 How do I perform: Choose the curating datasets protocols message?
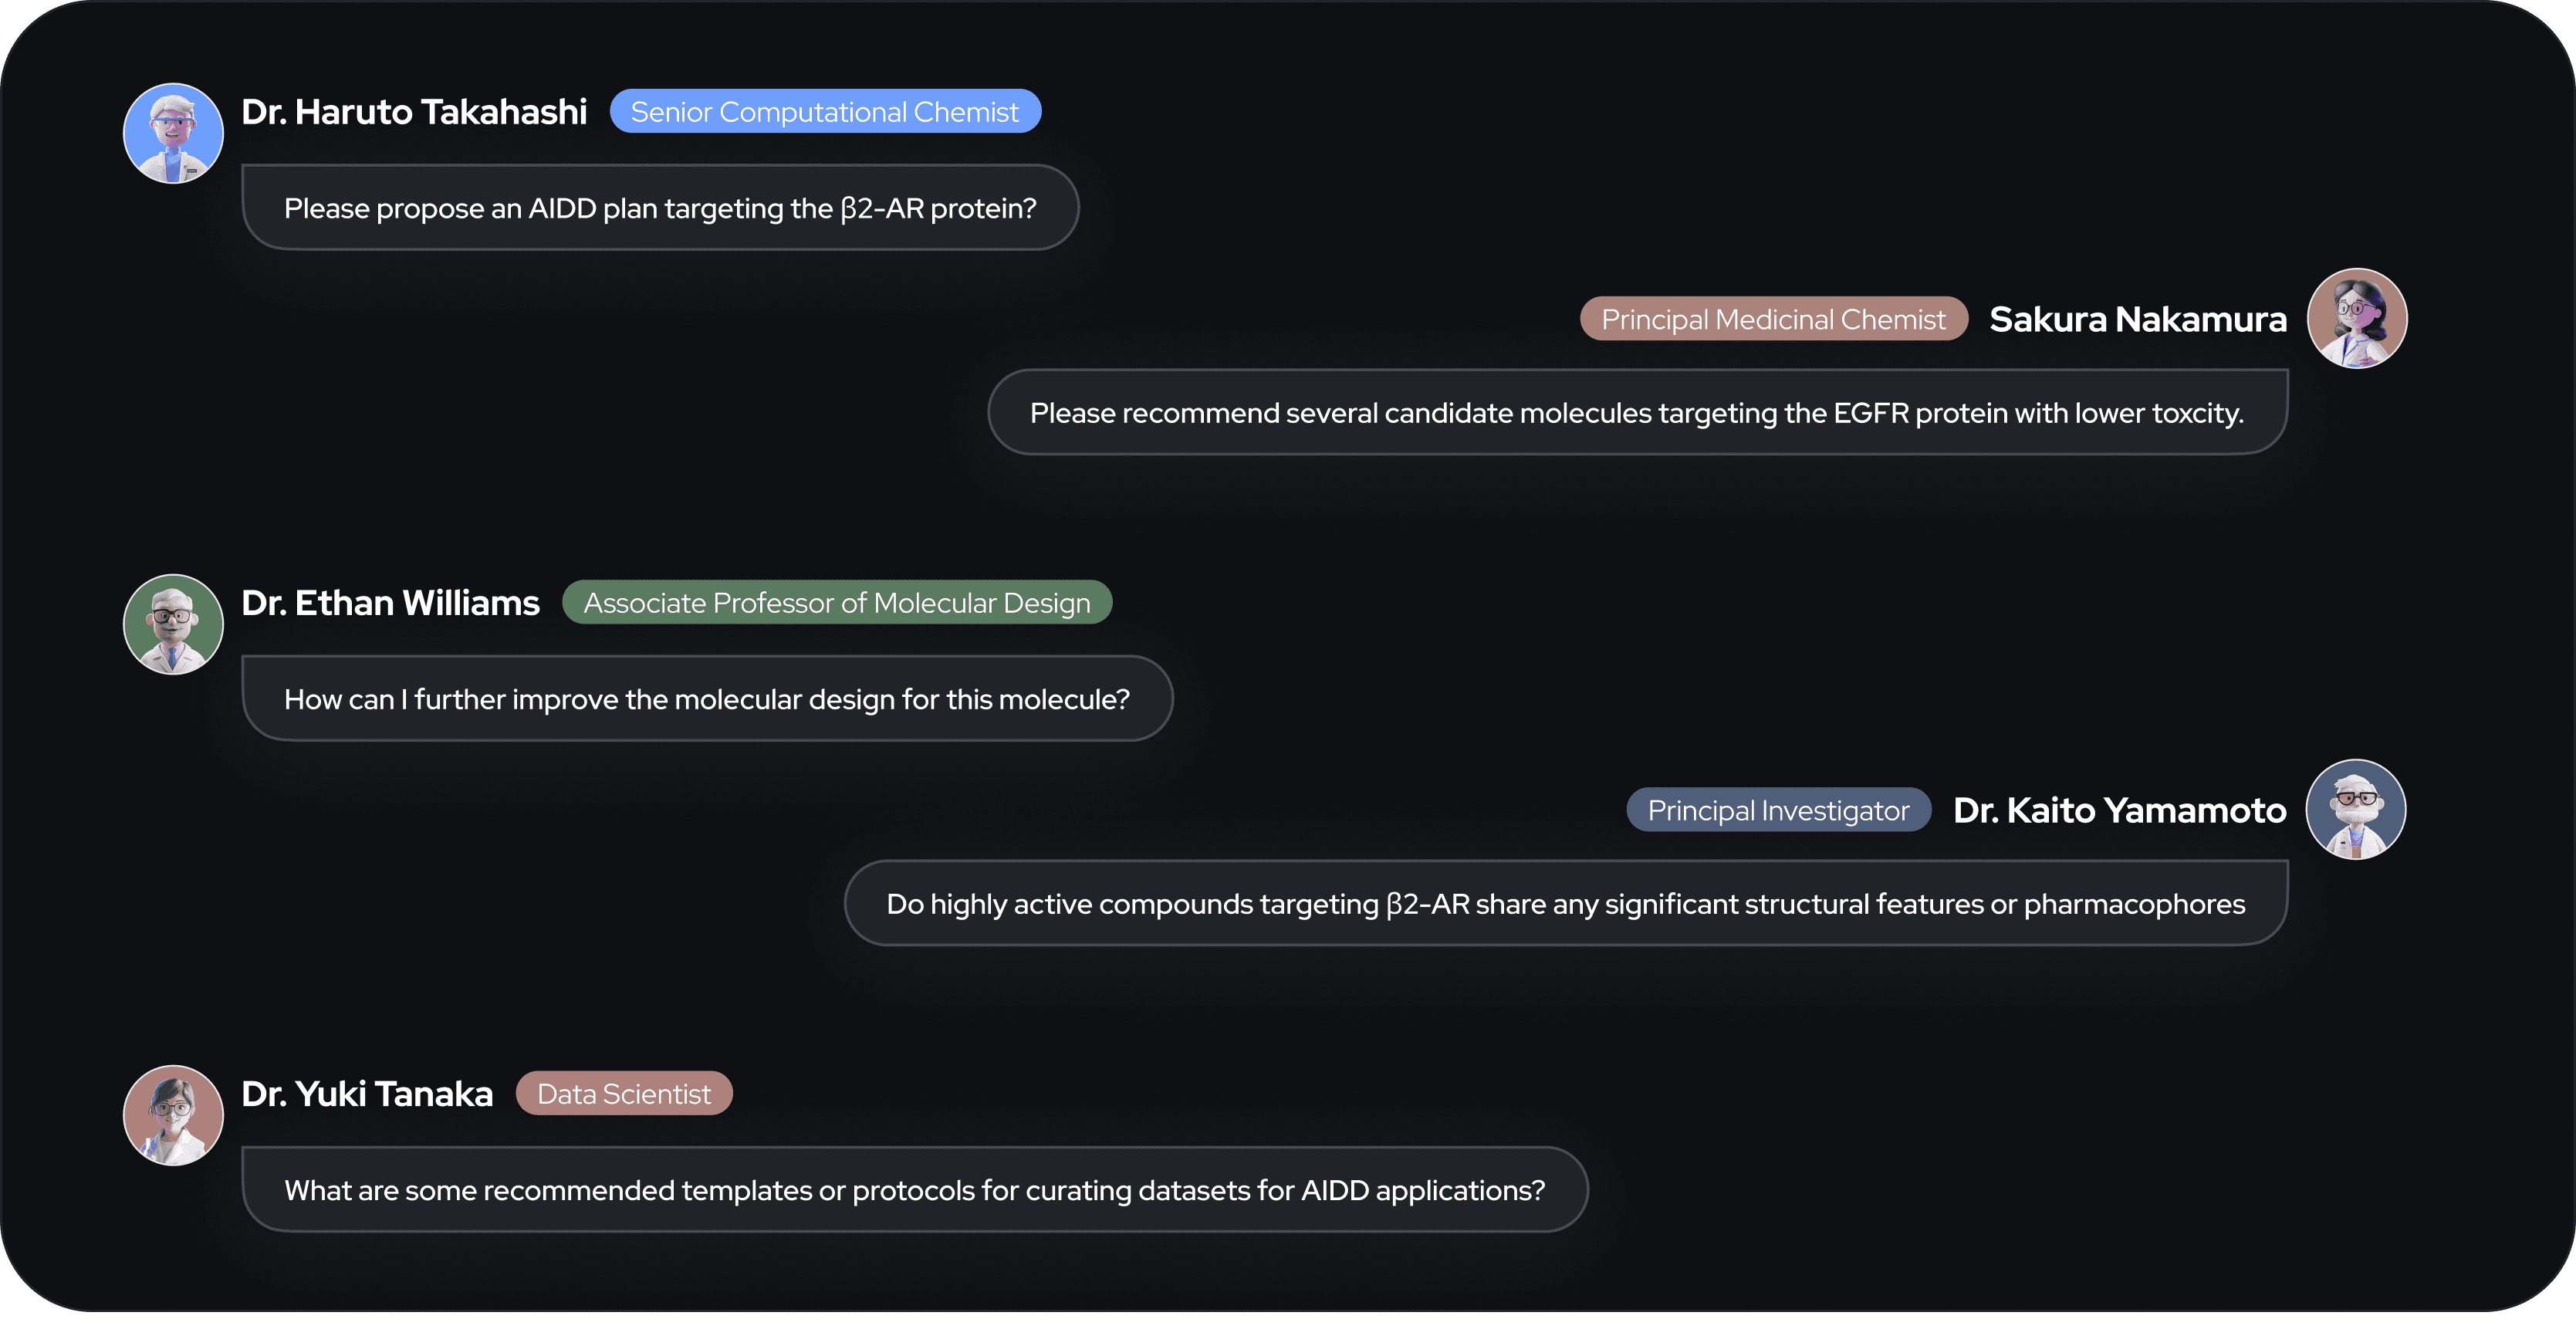914,1190
